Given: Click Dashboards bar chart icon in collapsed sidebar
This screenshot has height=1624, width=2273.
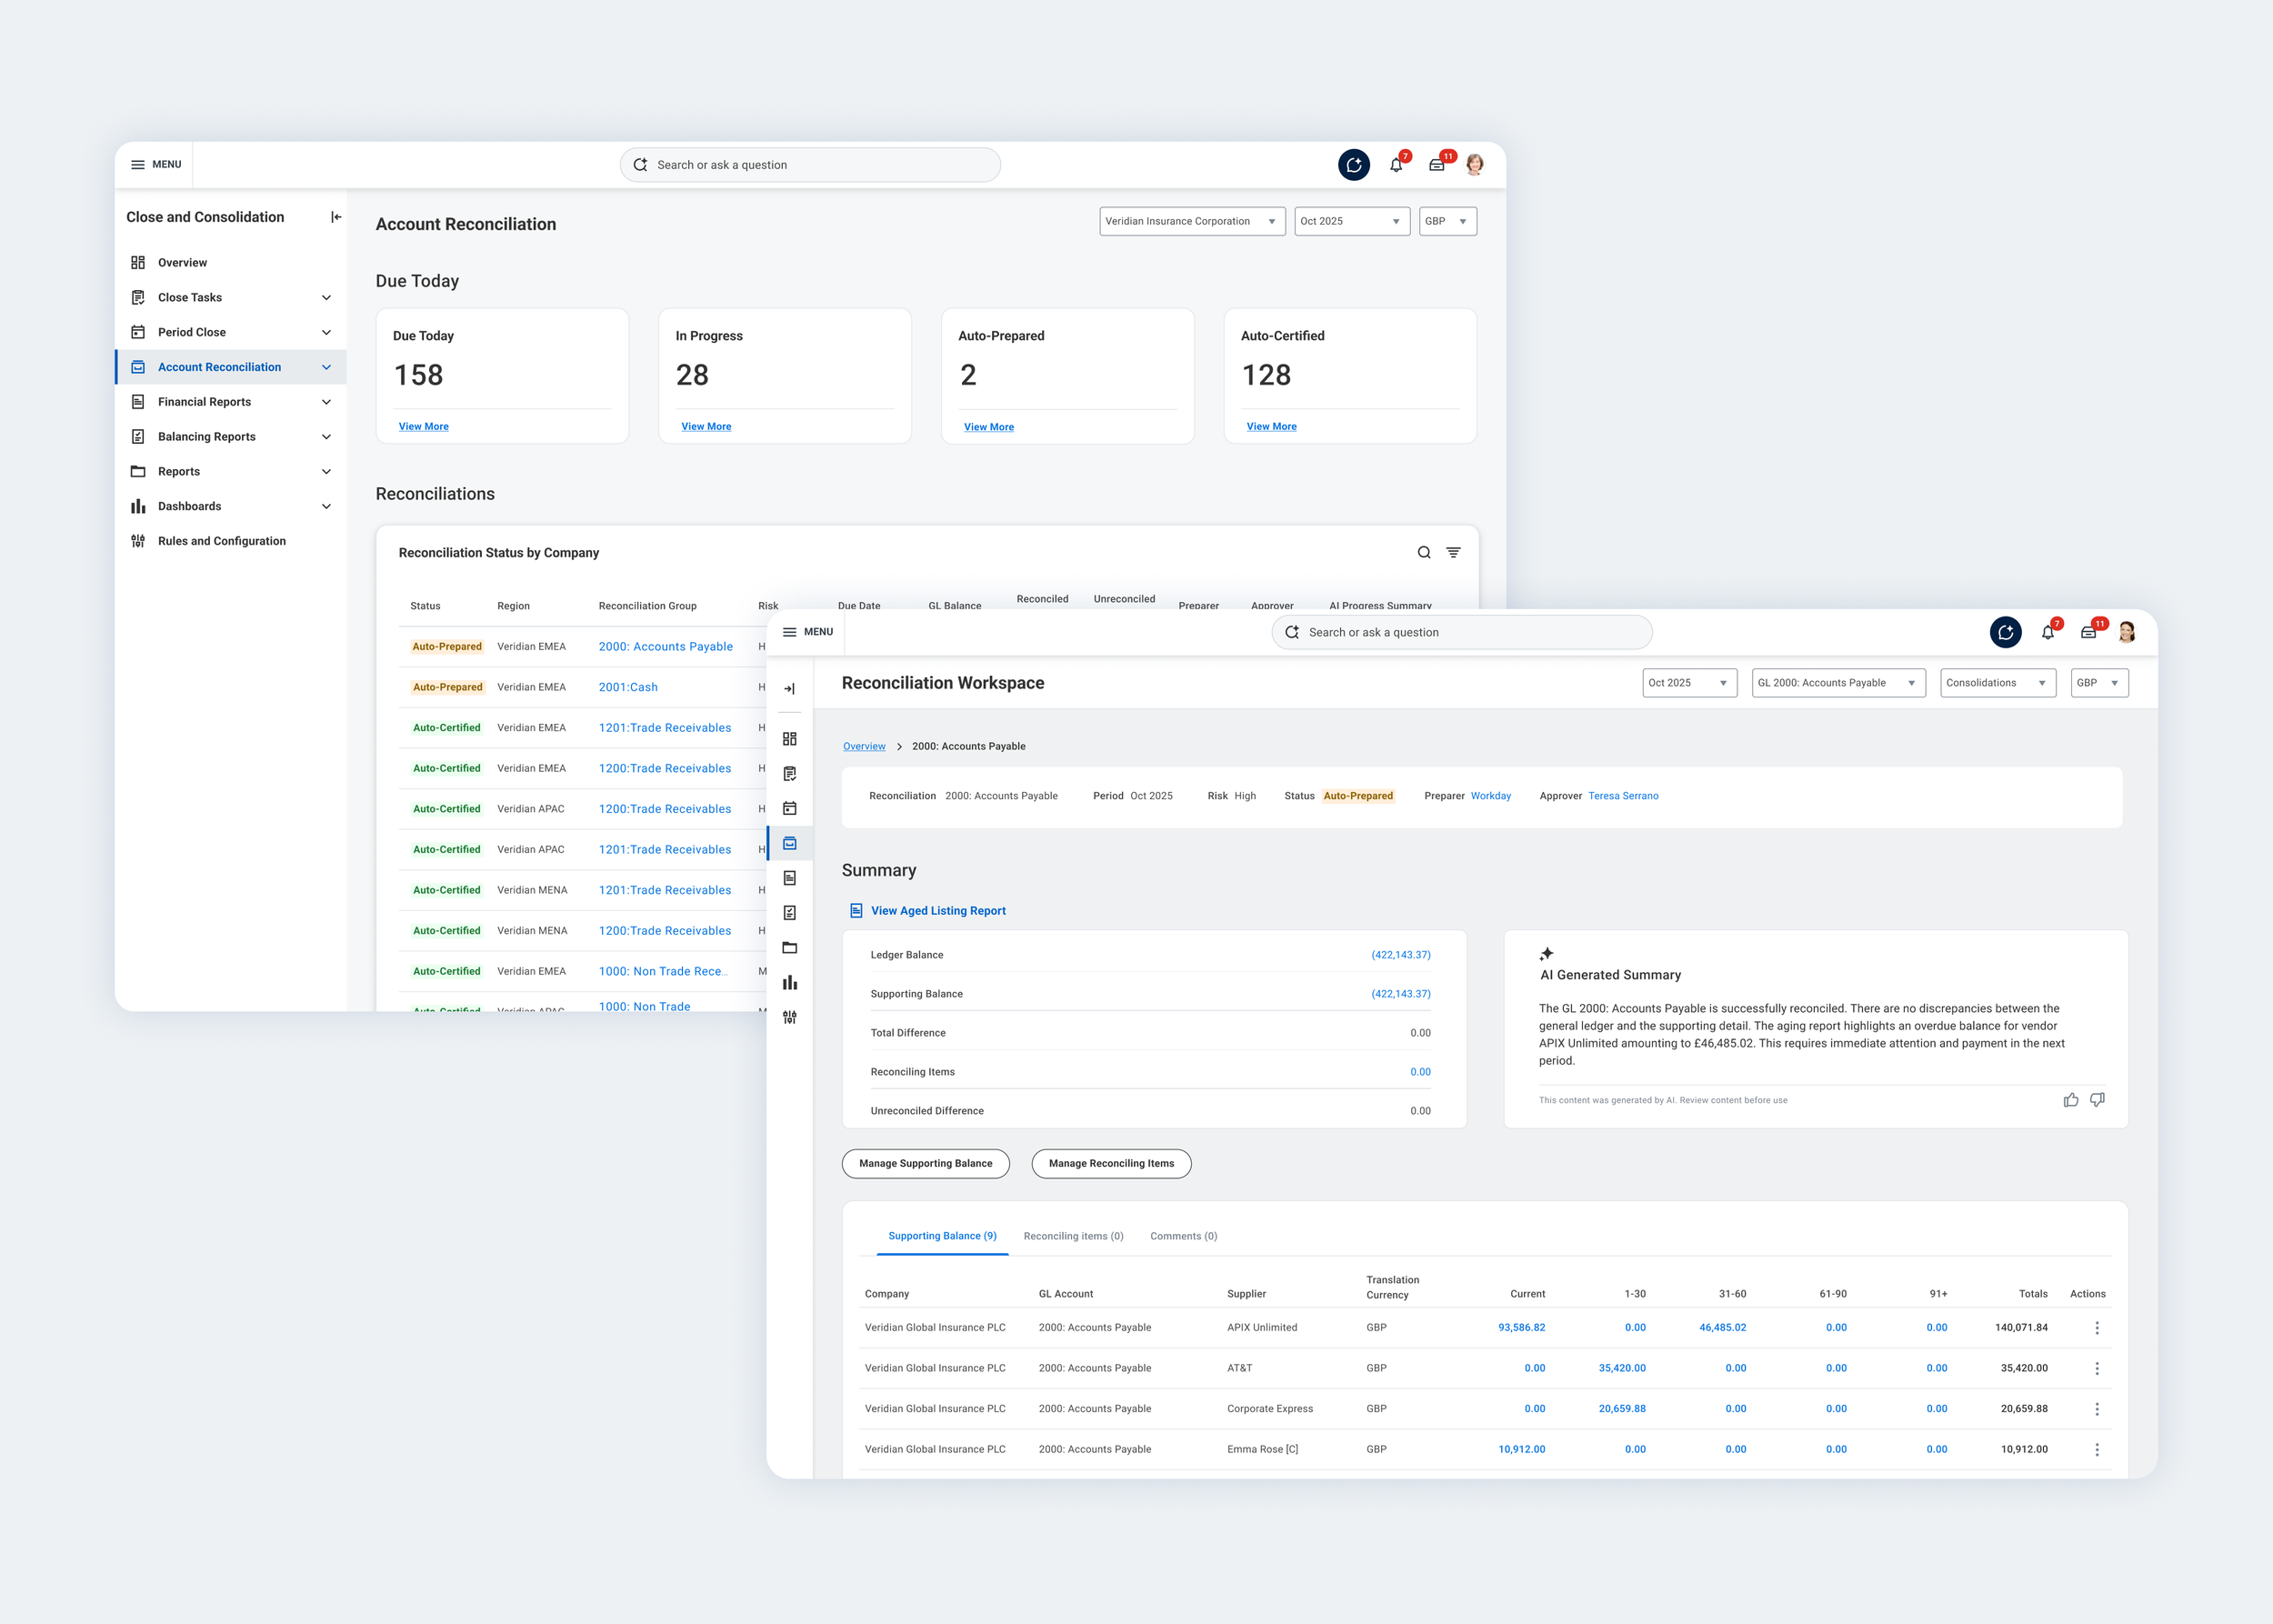Looking at the screenshot, I should pos(789,983).
